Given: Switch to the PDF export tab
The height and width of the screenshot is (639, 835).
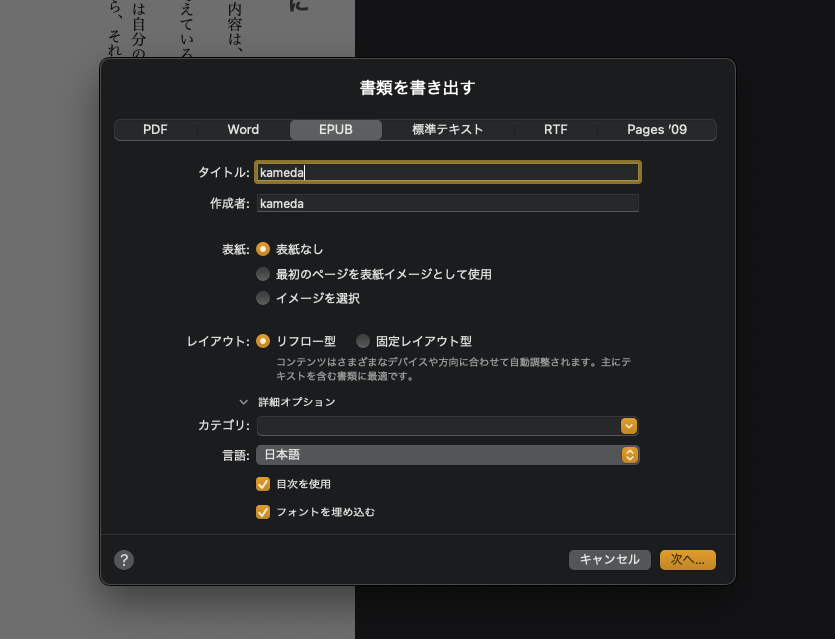Looking at the screenshot, I should click(x=155, y=129).
